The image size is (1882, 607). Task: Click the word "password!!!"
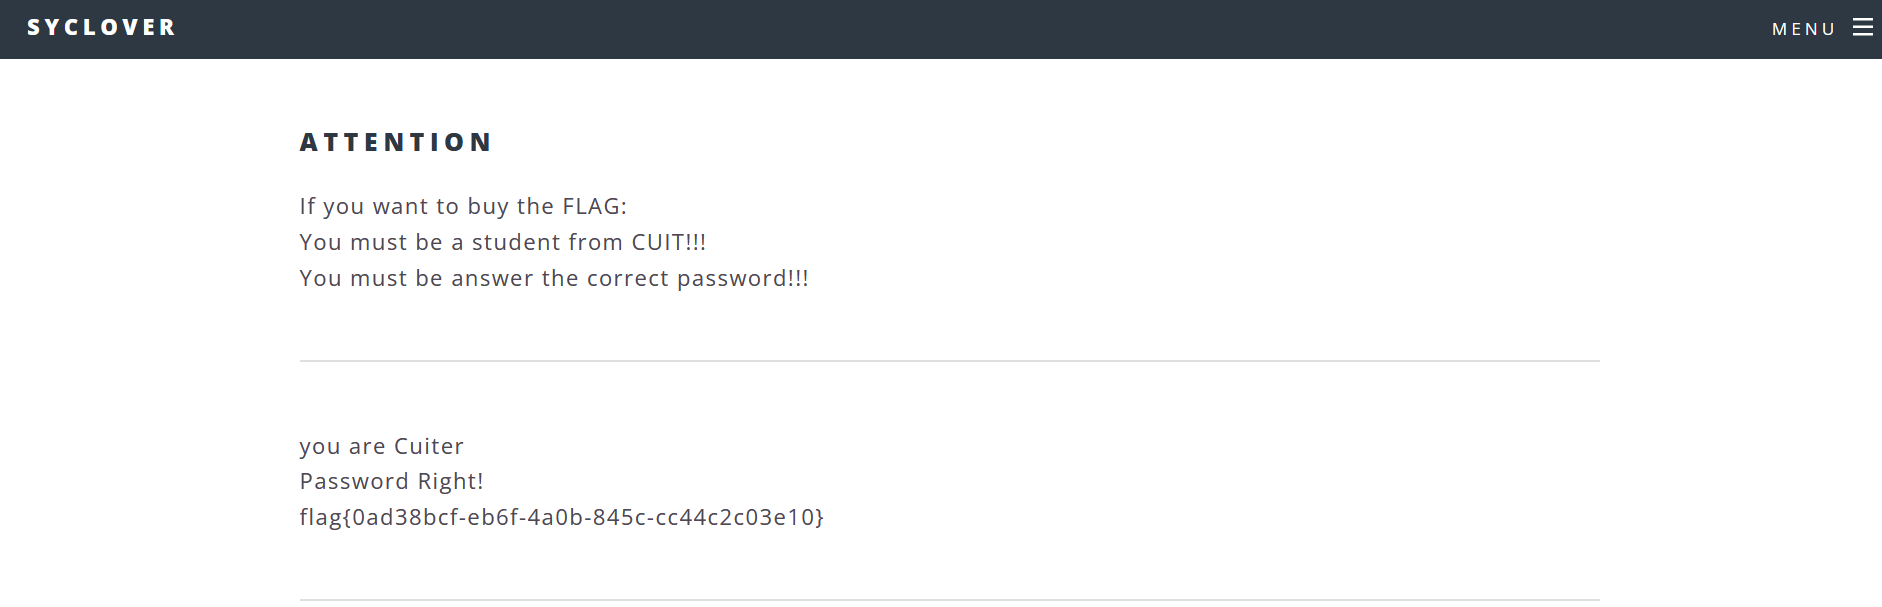pos(742,279)
